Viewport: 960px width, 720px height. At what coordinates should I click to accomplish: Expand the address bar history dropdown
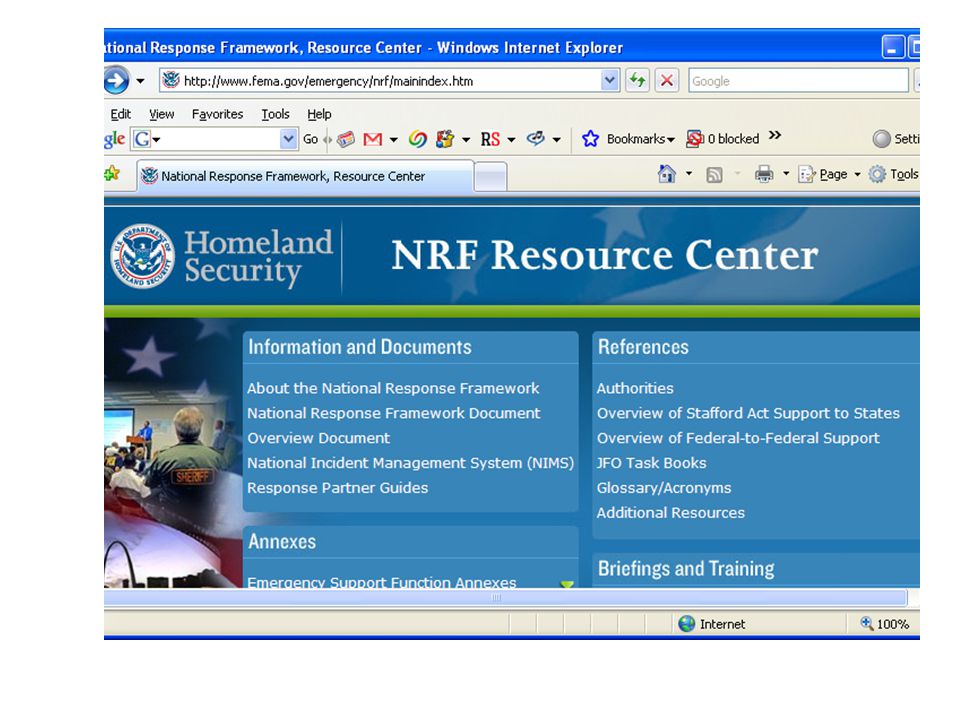click(x=609, y=81)
